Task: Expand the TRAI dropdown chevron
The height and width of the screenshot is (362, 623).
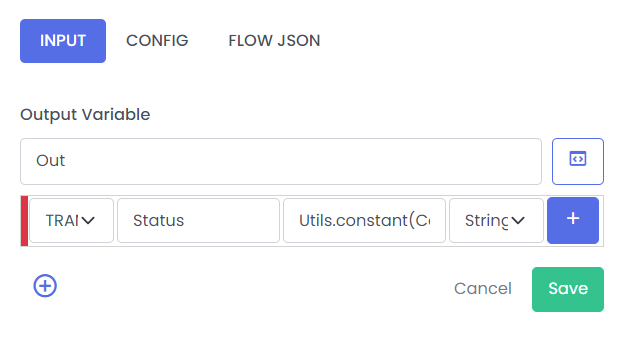Action: click(x=88, y=221)
